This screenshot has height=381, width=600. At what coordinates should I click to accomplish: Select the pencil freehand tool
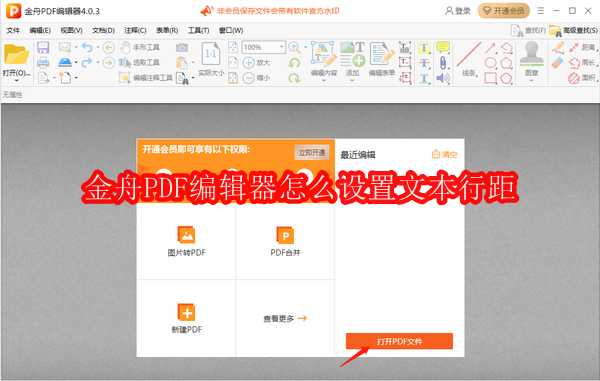pos(558,47)
